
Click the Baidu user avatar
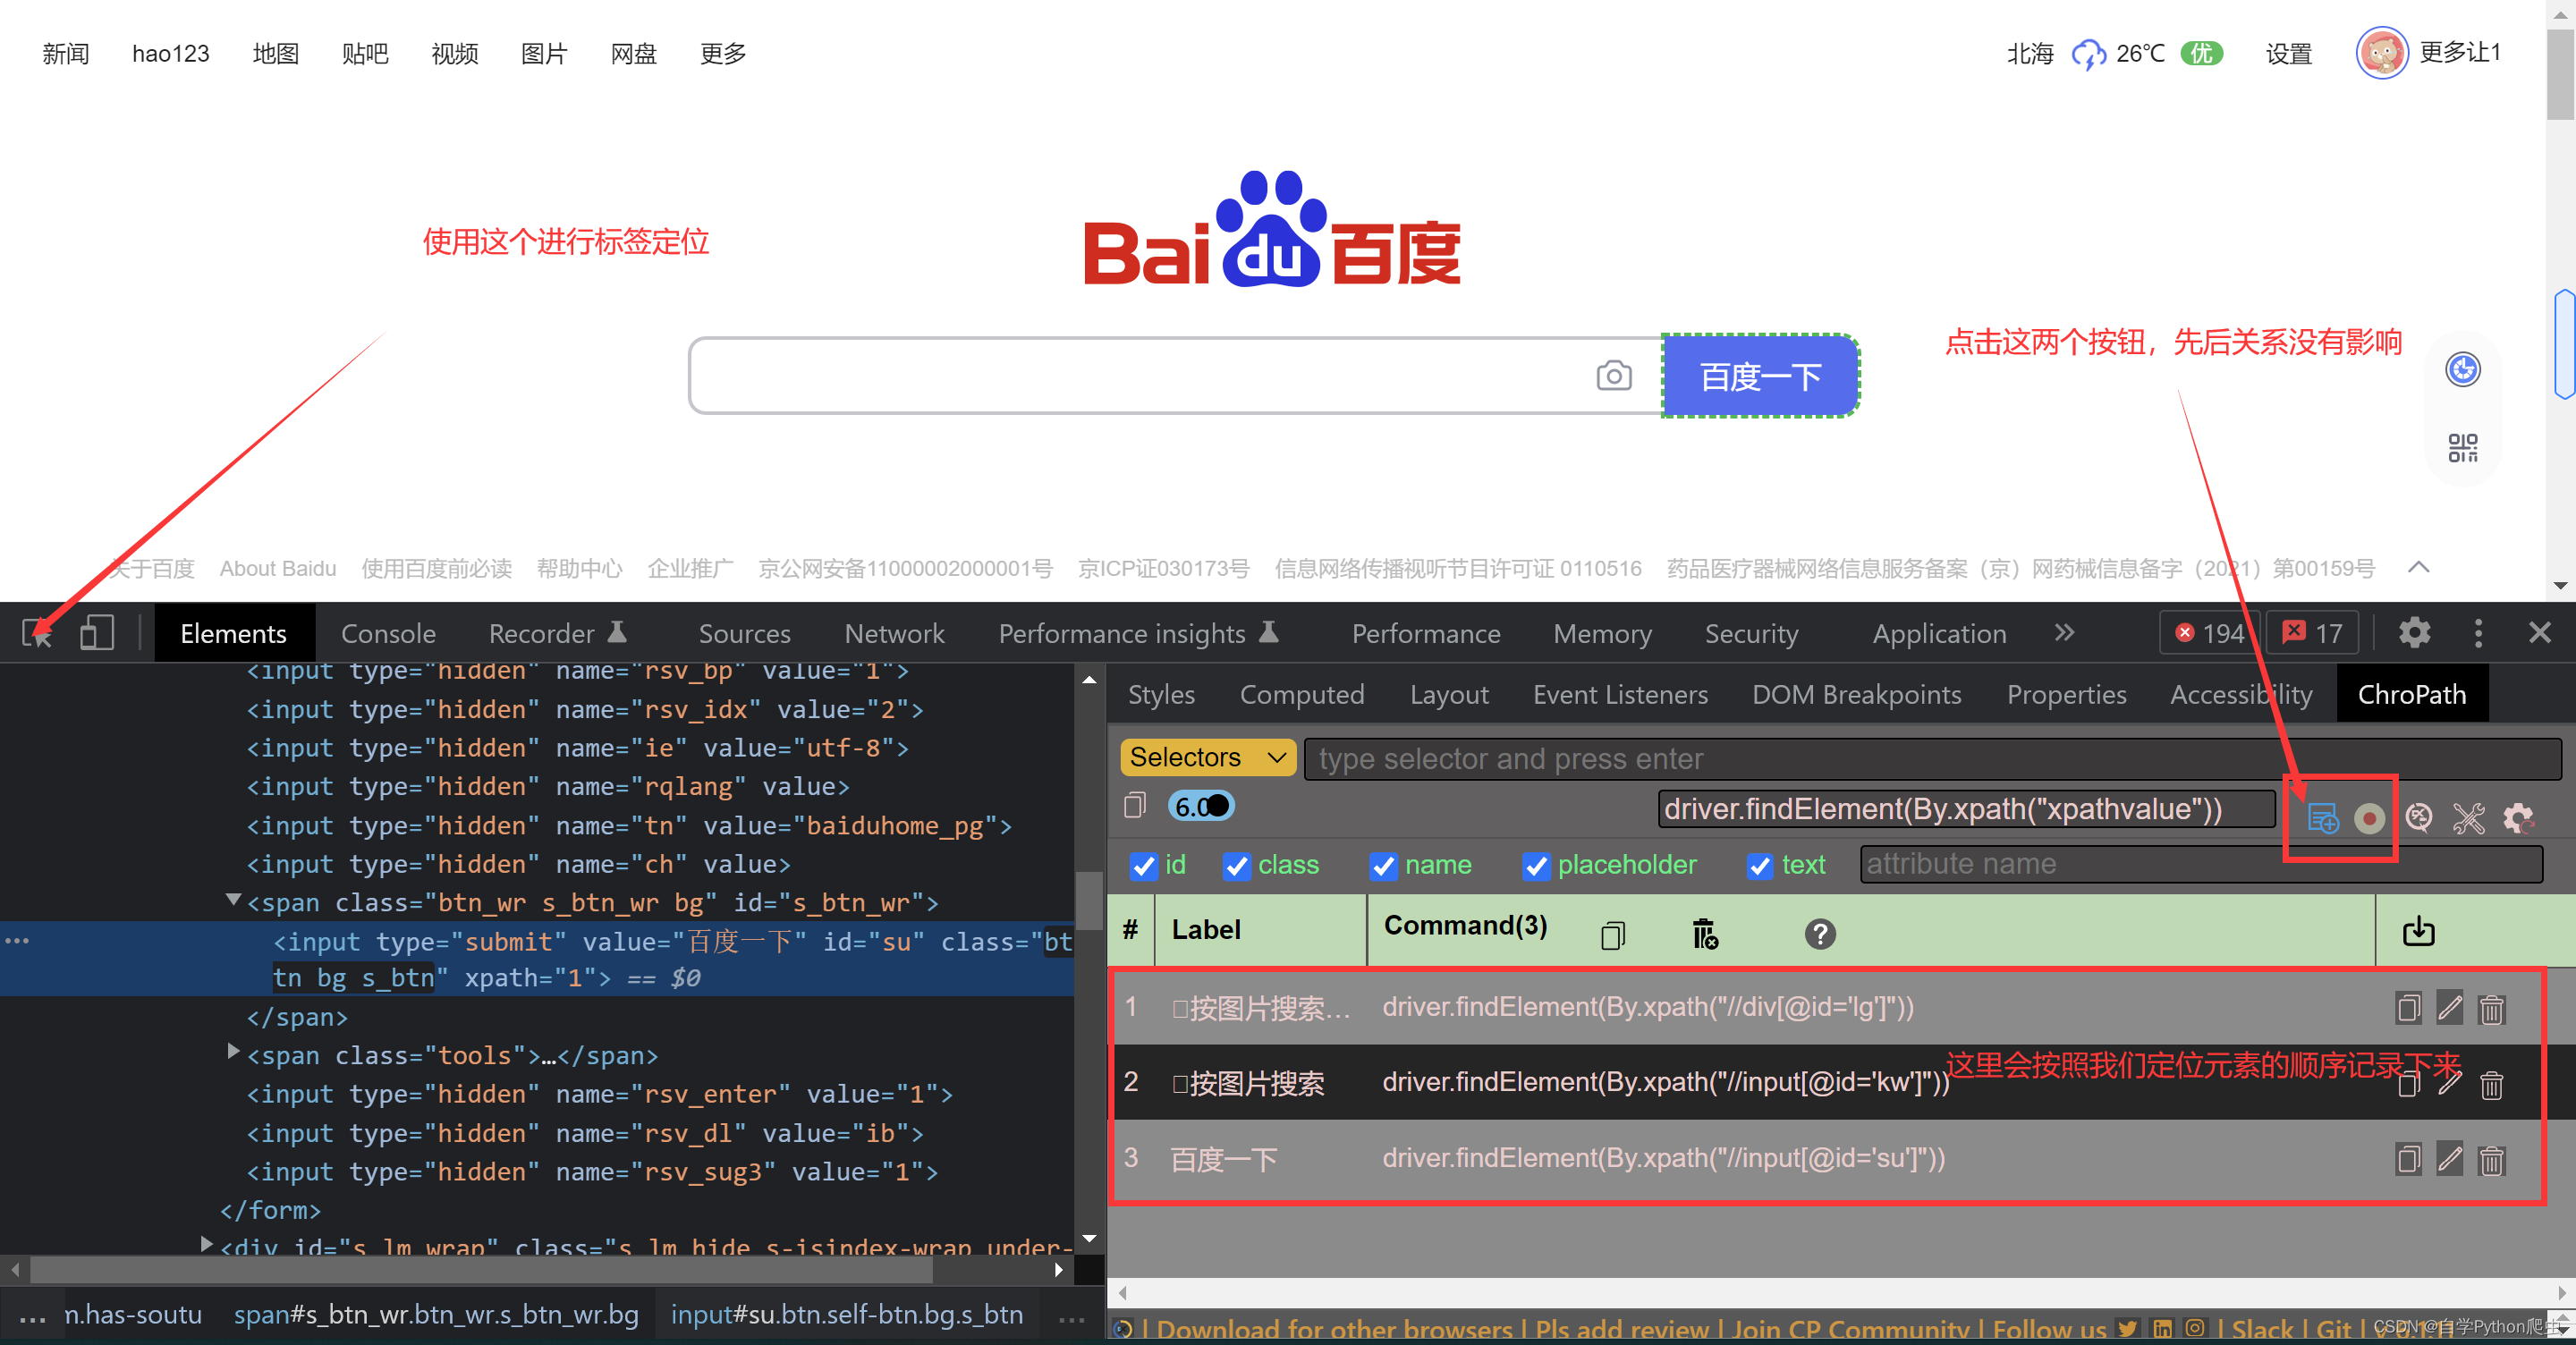pyautogui.click(x=2381, y=53)
